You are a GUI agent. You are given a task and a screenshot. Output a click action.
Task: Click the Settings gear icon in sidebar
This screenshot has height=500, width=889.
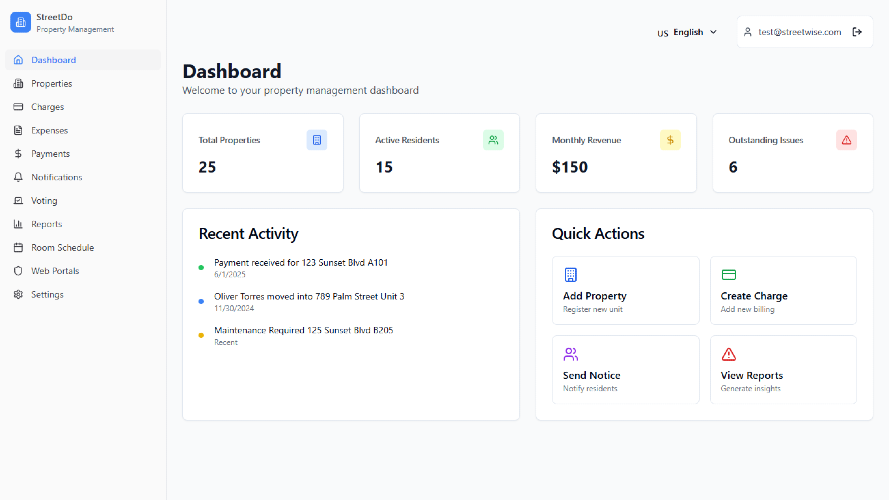tap(18, 295)
